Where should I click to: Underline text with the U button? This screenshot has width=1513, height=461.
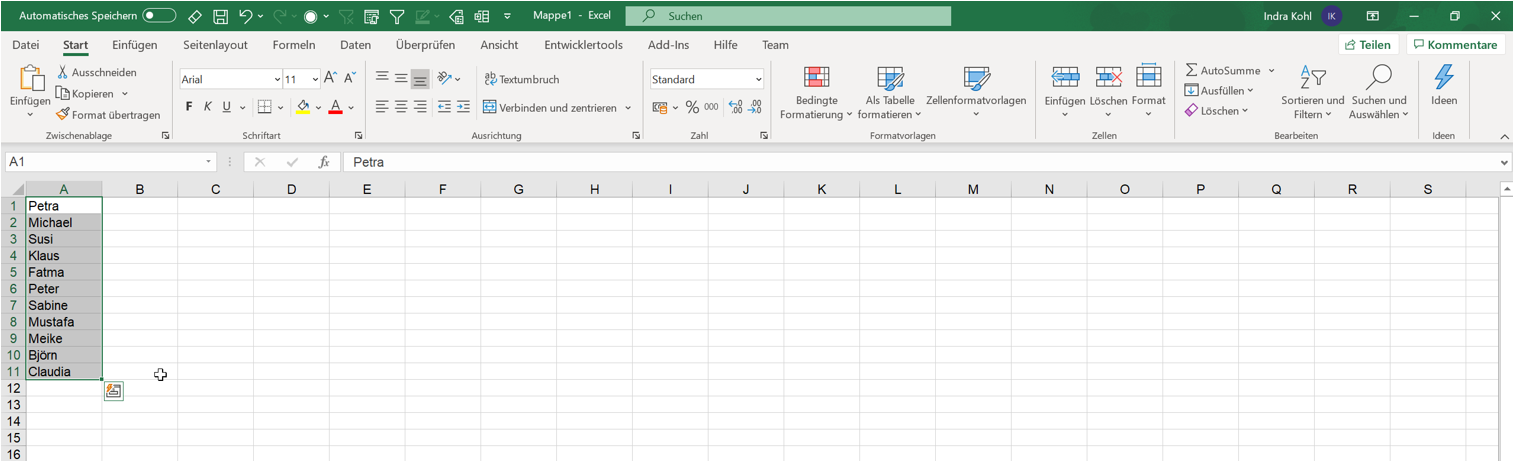(x=227, y=107)
